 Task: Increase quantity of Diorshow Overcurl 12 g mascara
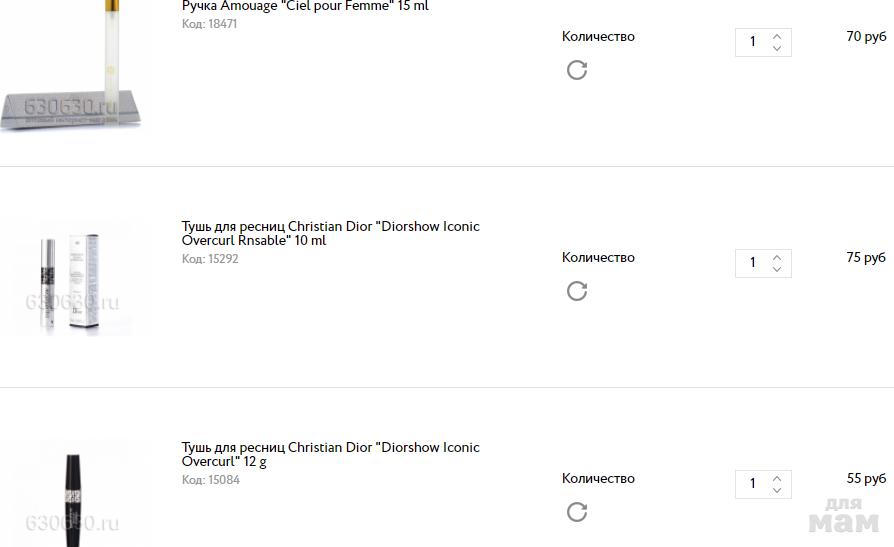(777, 478)
